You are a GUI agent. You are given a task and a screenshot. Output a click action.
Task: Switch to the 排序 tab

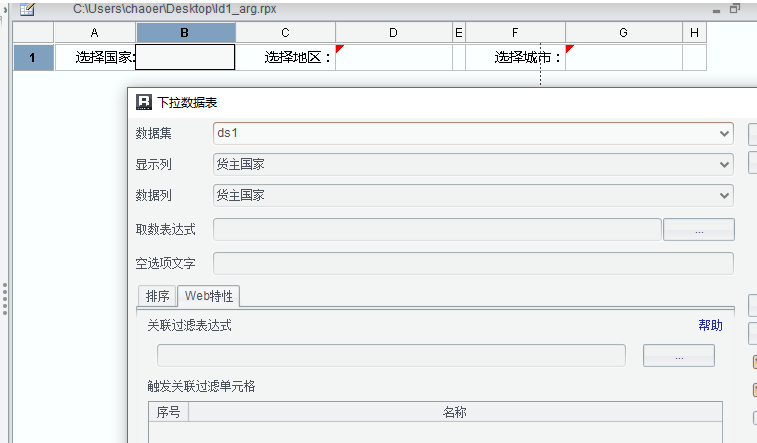click(x=157, y=296)
